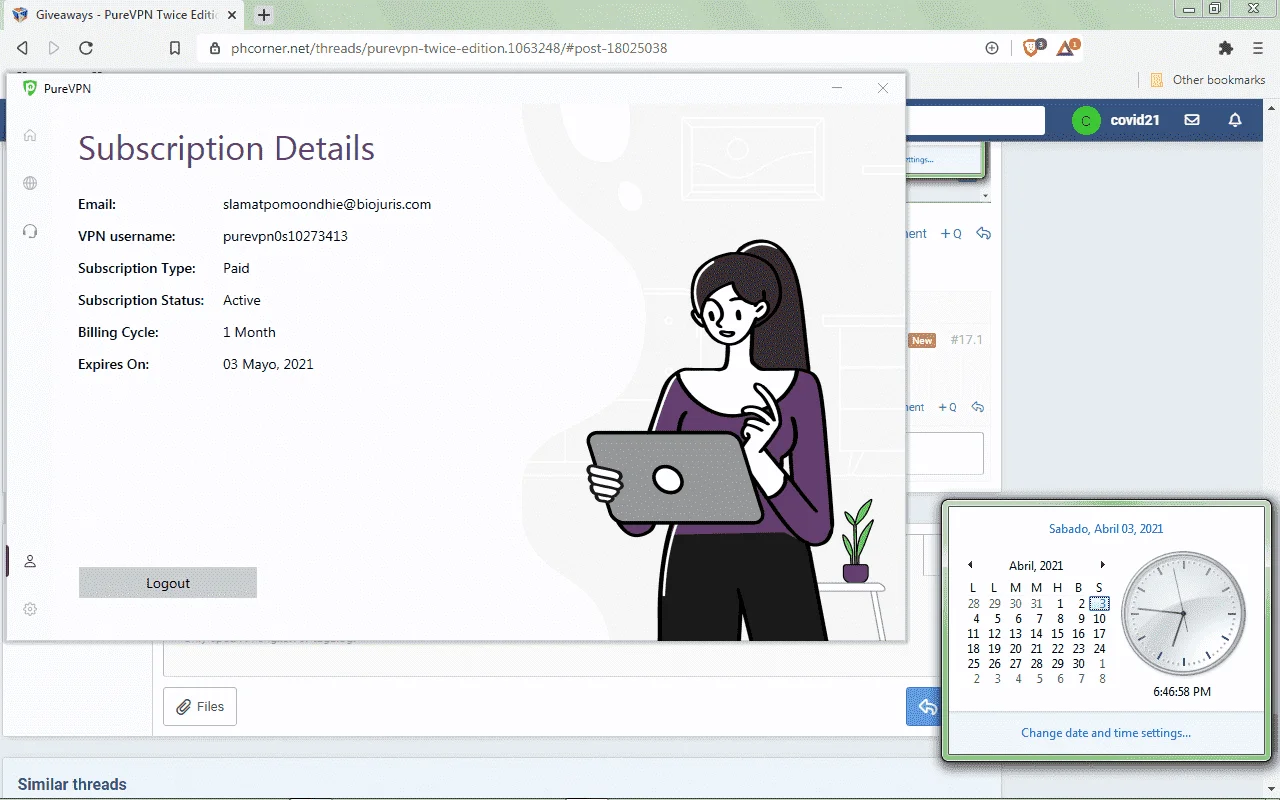The image size is (1280, 800).
Task: Click the +Q quote link near #17.1
Action: [947, 407]
